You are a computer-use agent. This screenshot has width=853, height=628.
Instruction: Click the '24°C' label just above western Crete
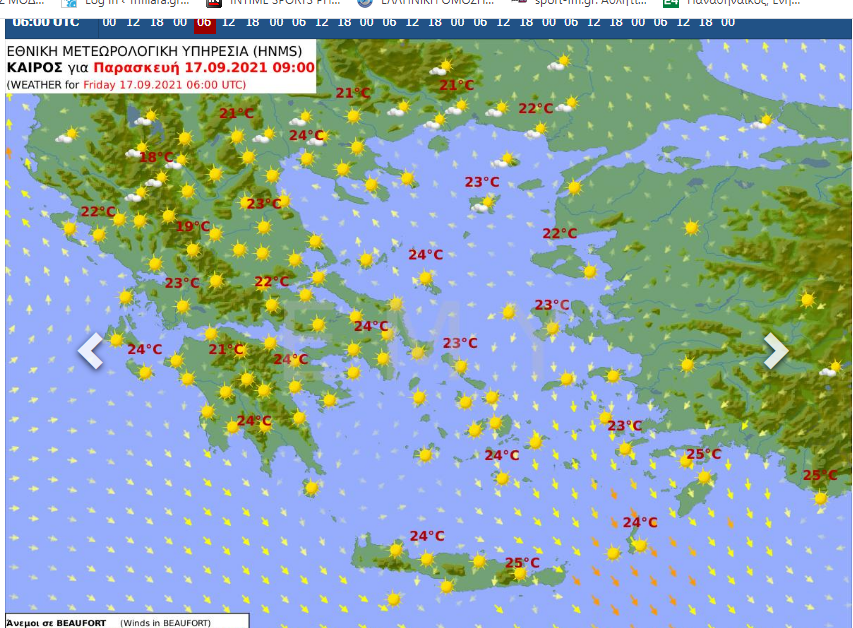tap(427, 536)
